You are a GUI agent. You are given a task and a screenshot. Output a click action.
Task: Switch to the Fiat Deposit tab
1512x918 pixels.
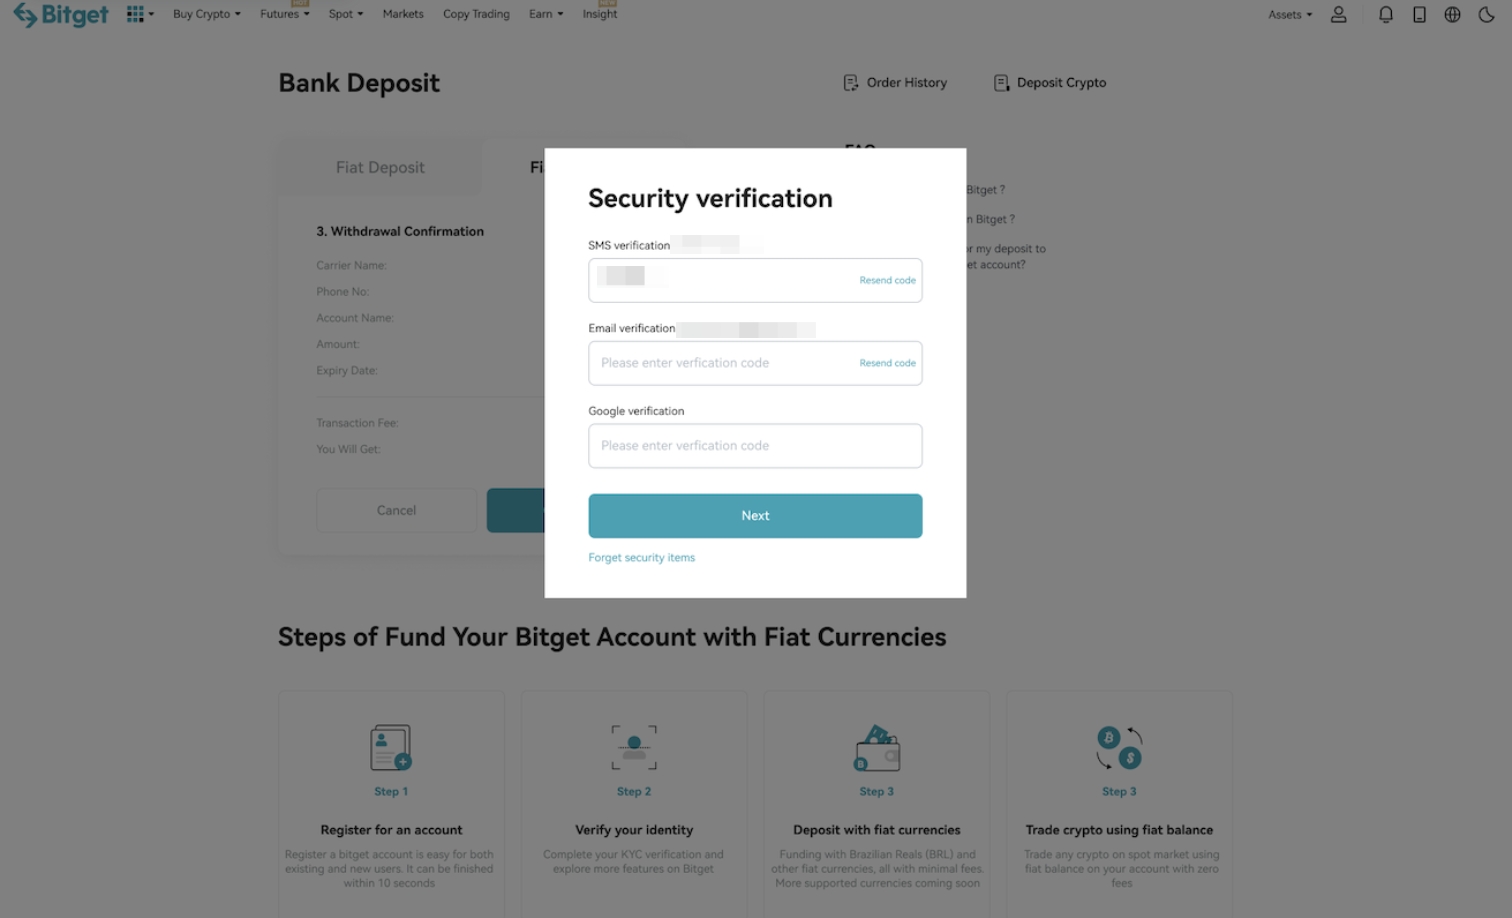[x=379, y=167]
